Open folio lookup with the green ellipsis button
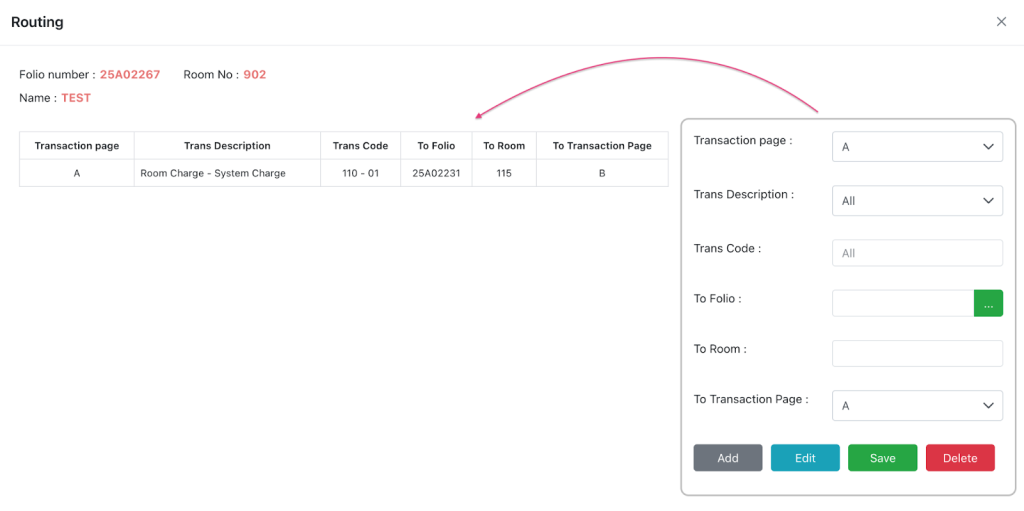Viewport: 1024px width, 511px height. [988, 303]
